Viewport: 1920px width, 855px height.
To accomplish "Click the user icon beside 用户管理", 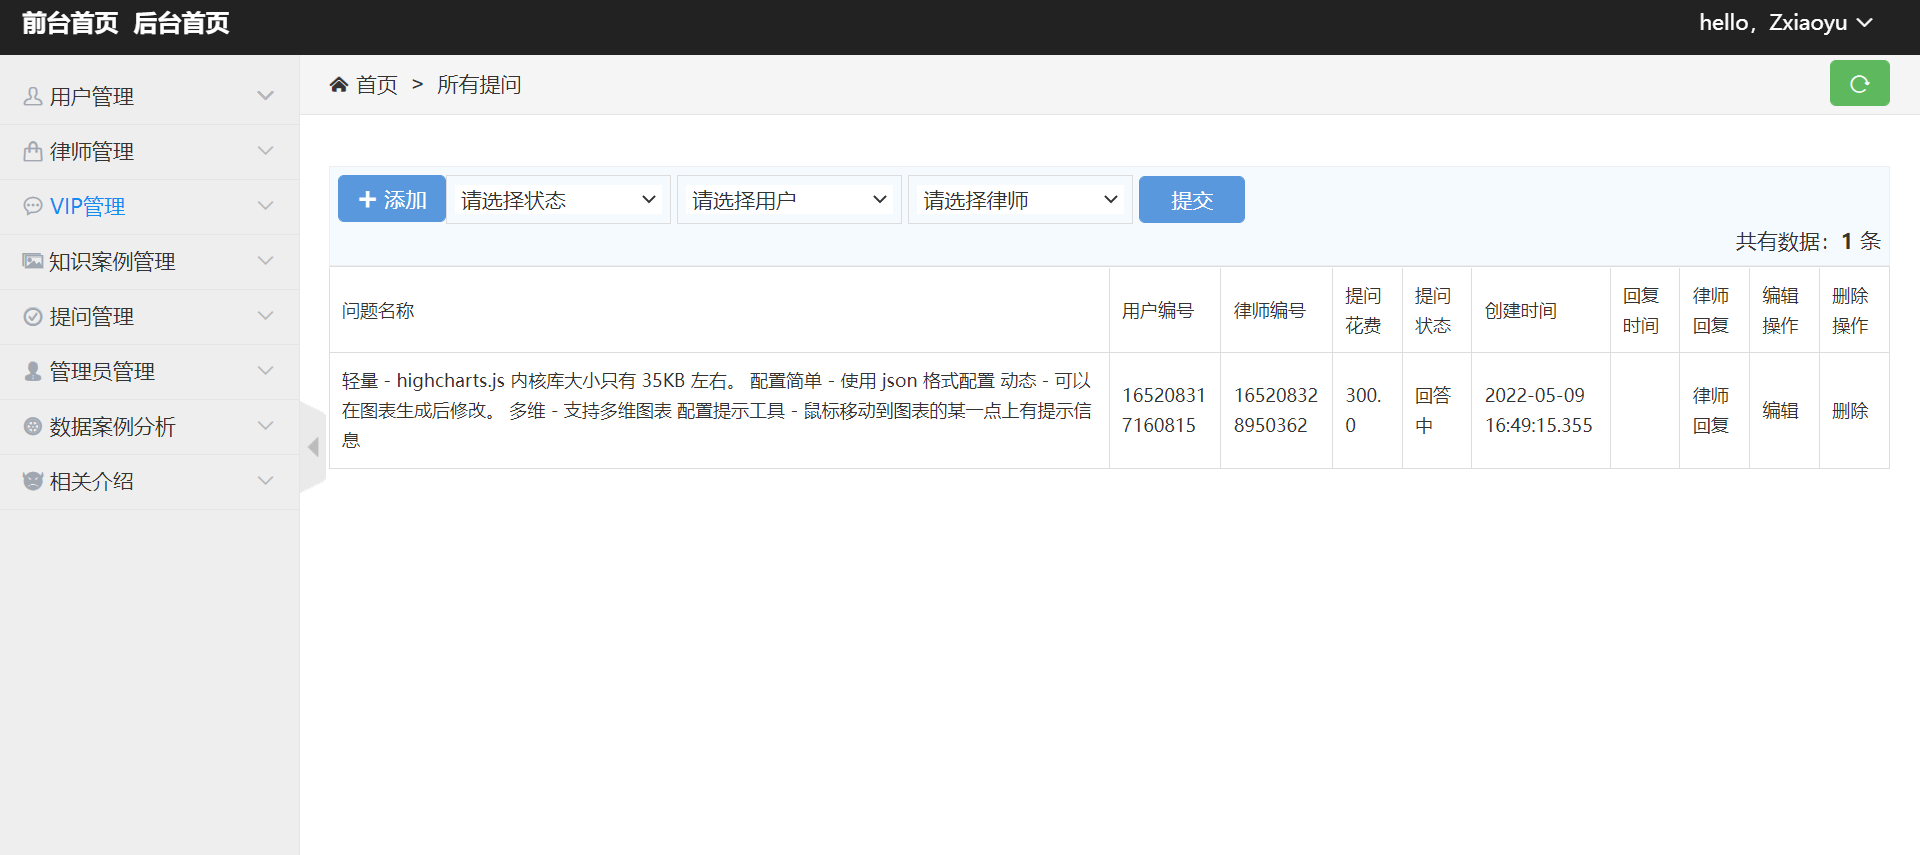I will tap(33, 96).
